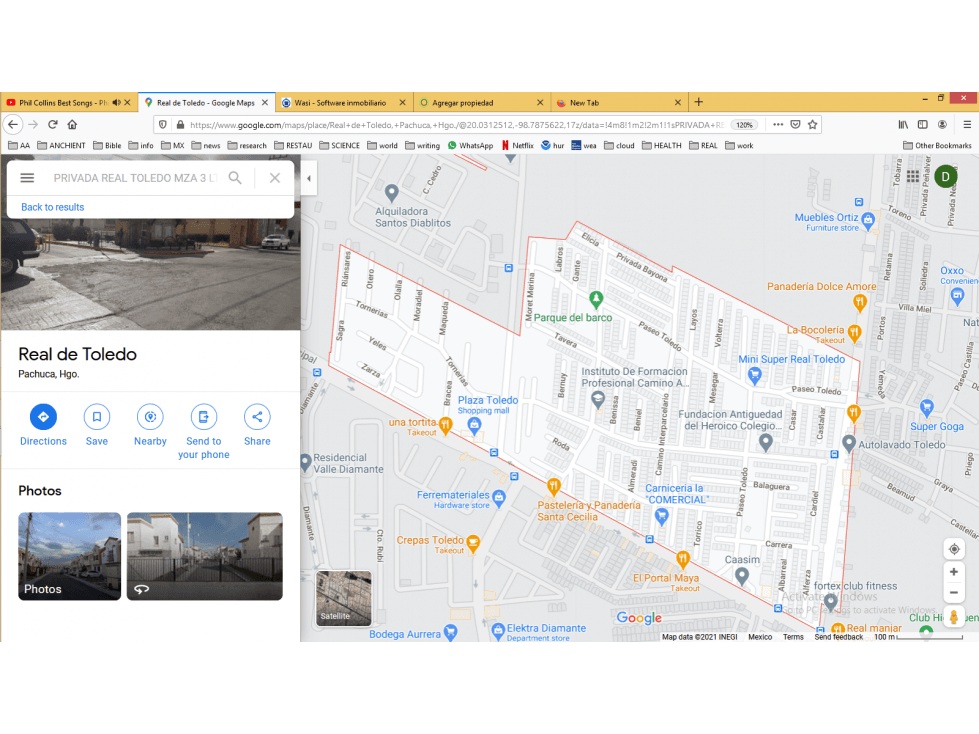Screen dimensions: 979x734
Task: Click the Back to results link
Action: 52,207
